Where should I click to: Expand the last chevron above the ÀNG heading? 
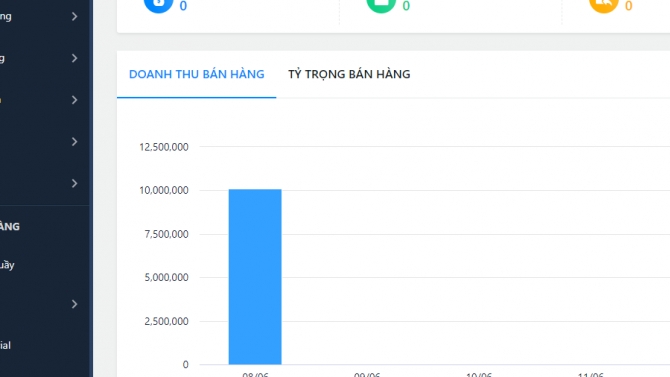[74, 183]
